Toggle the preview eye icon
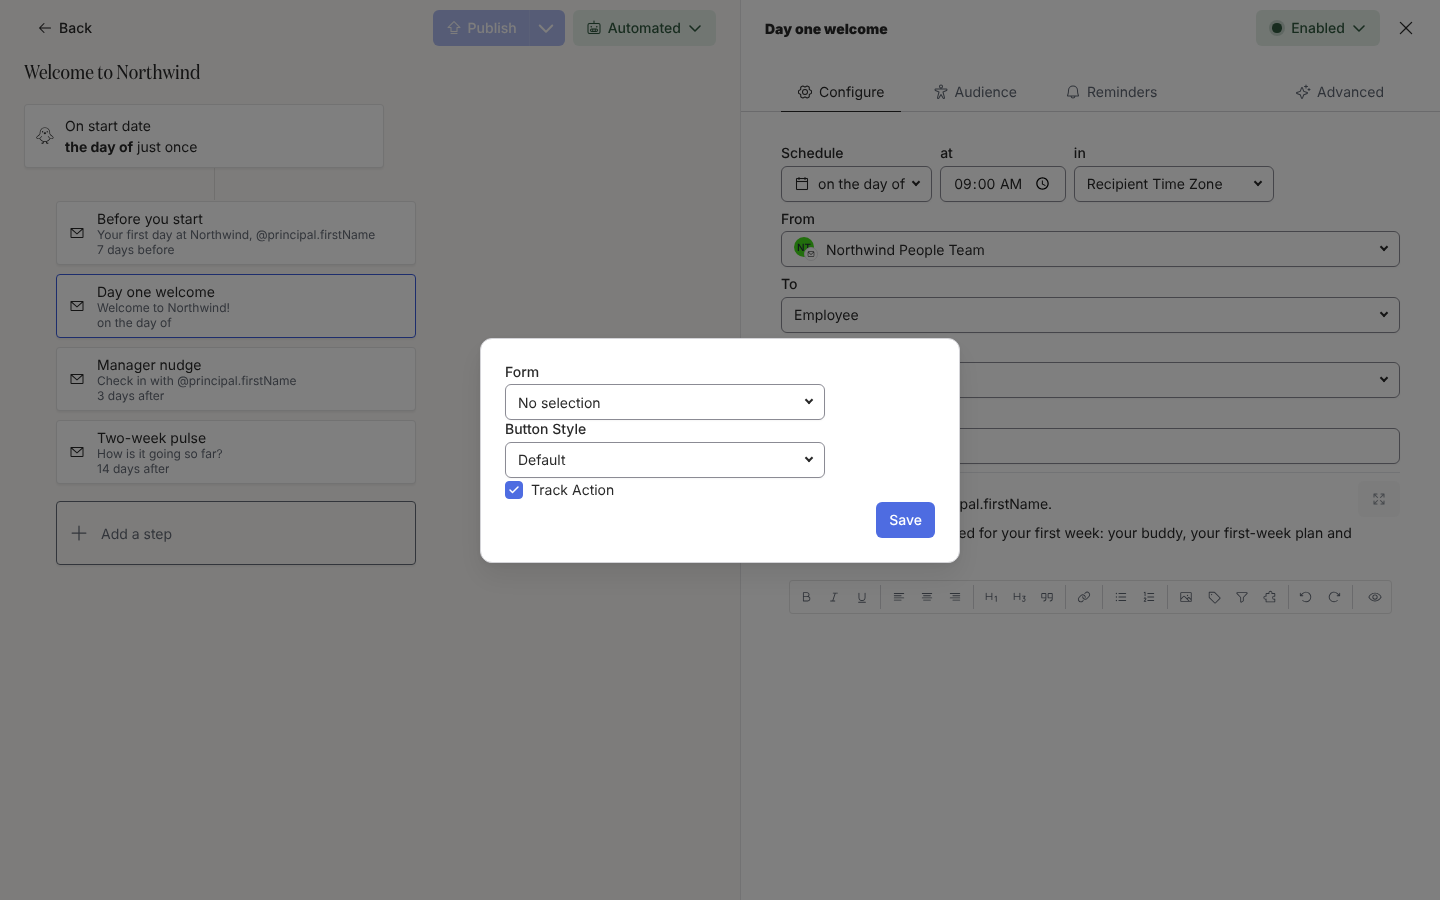Viewport: 1440px width, 900px height. pos(1375,597)
